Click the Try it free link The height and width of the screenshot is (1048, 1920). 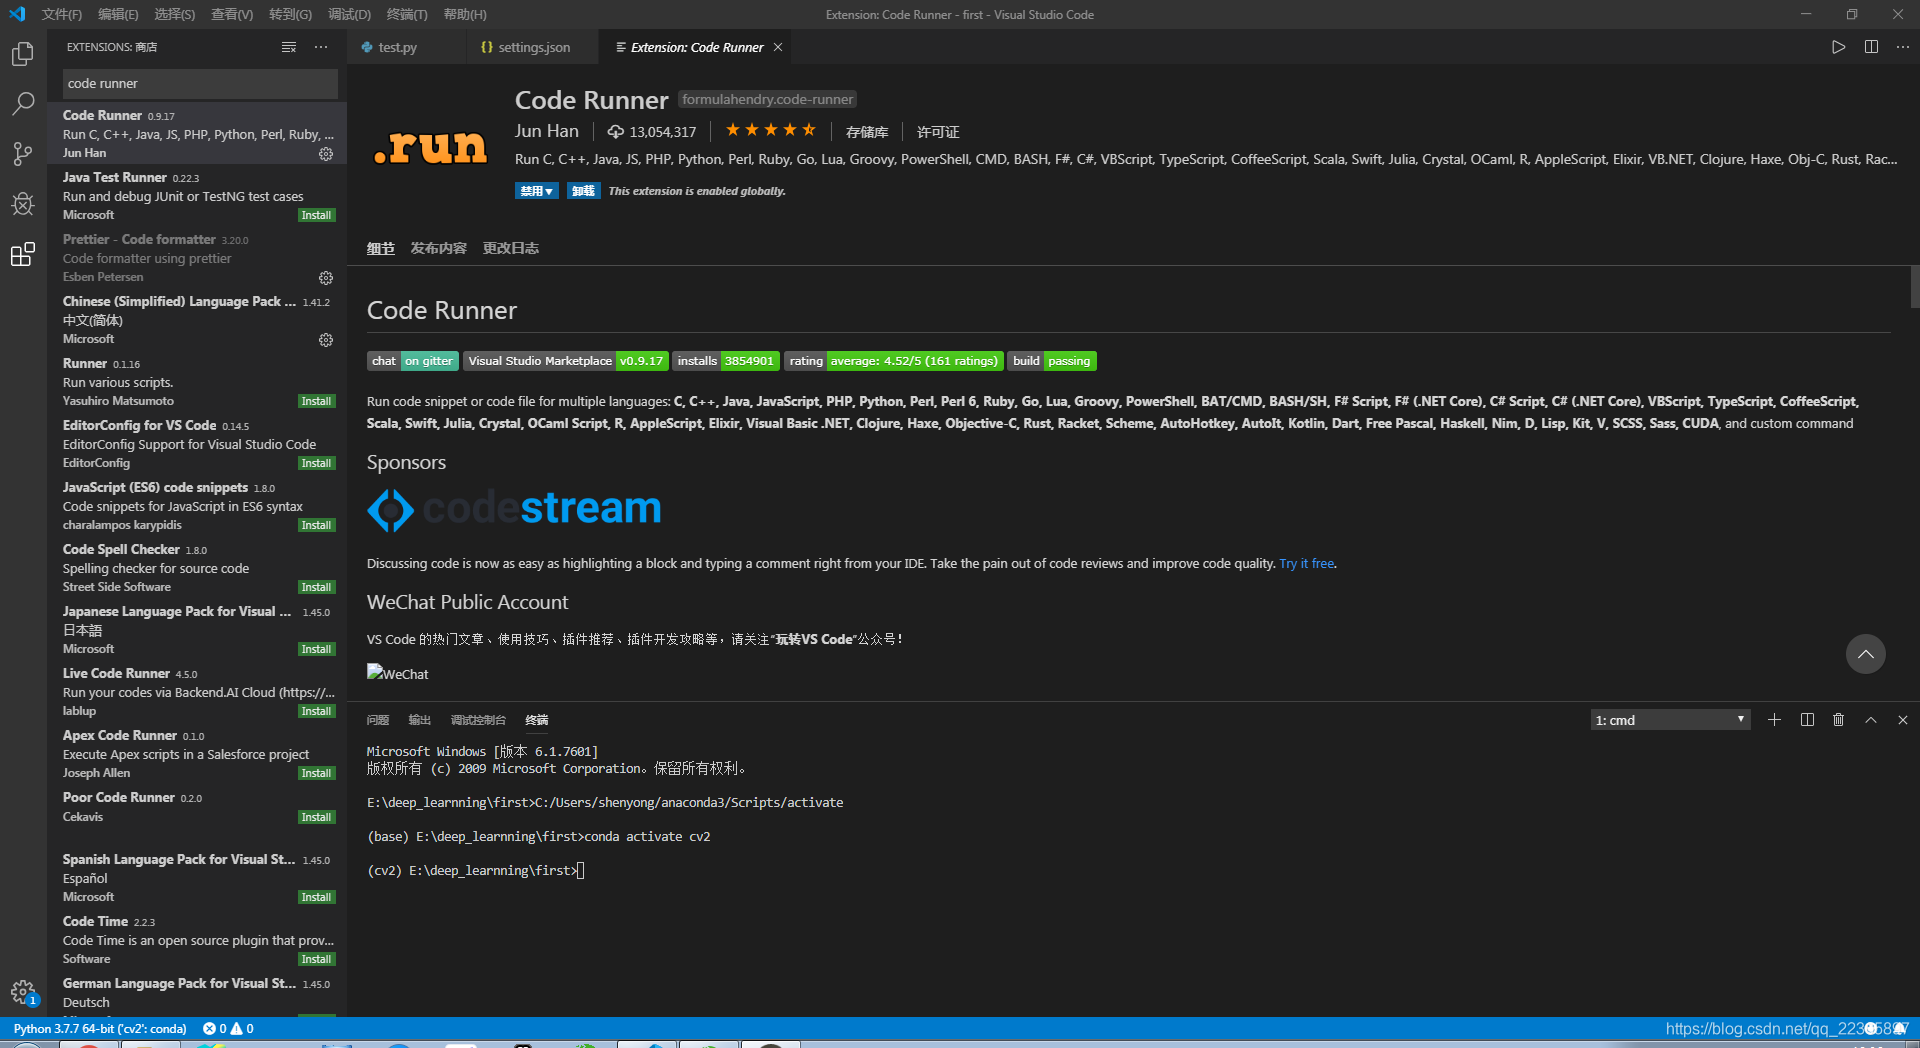tap(1307, 564)
